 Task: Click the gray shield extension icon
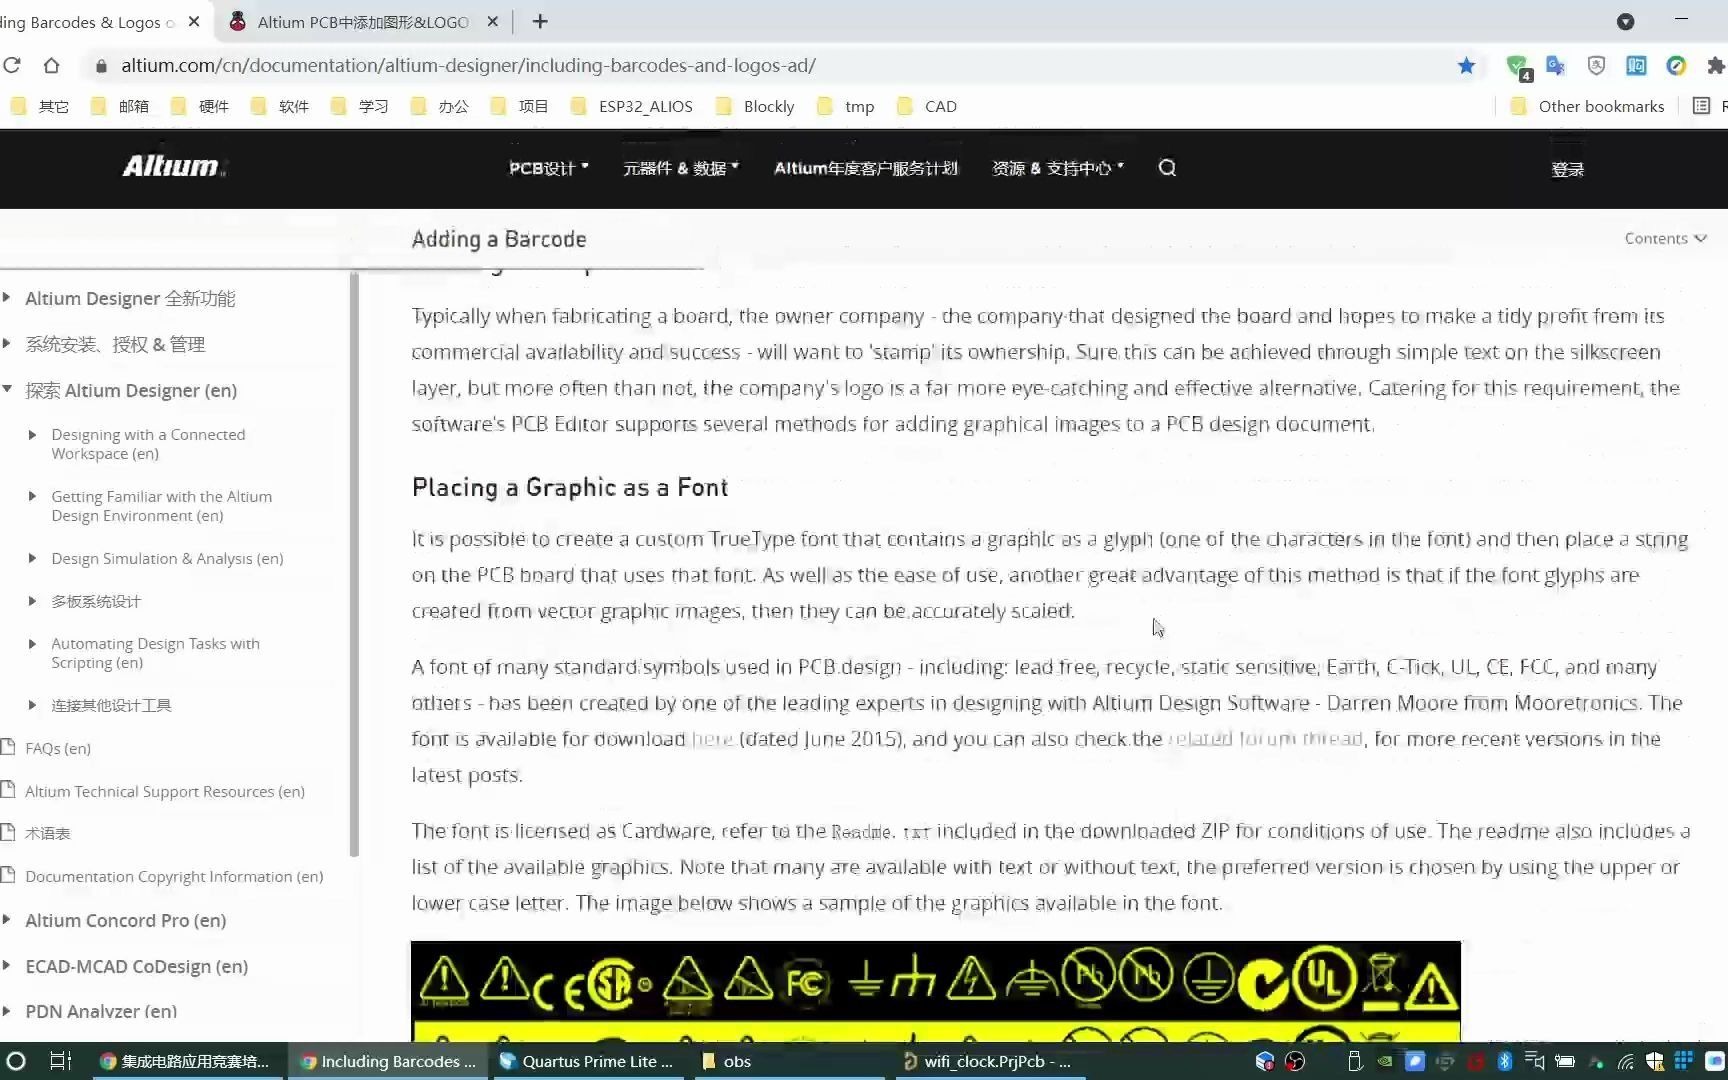1596,65
